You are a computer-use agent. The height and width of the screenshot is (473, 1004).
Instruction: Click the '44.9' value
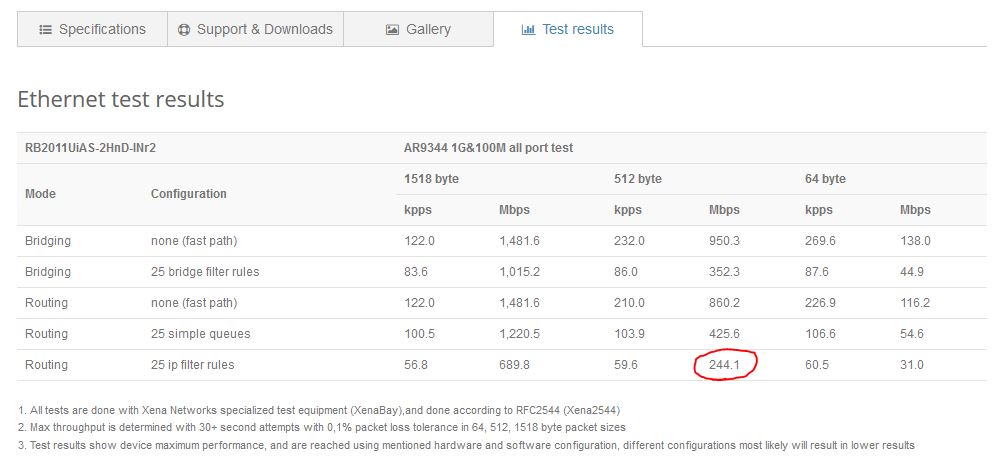coord(912,272)
